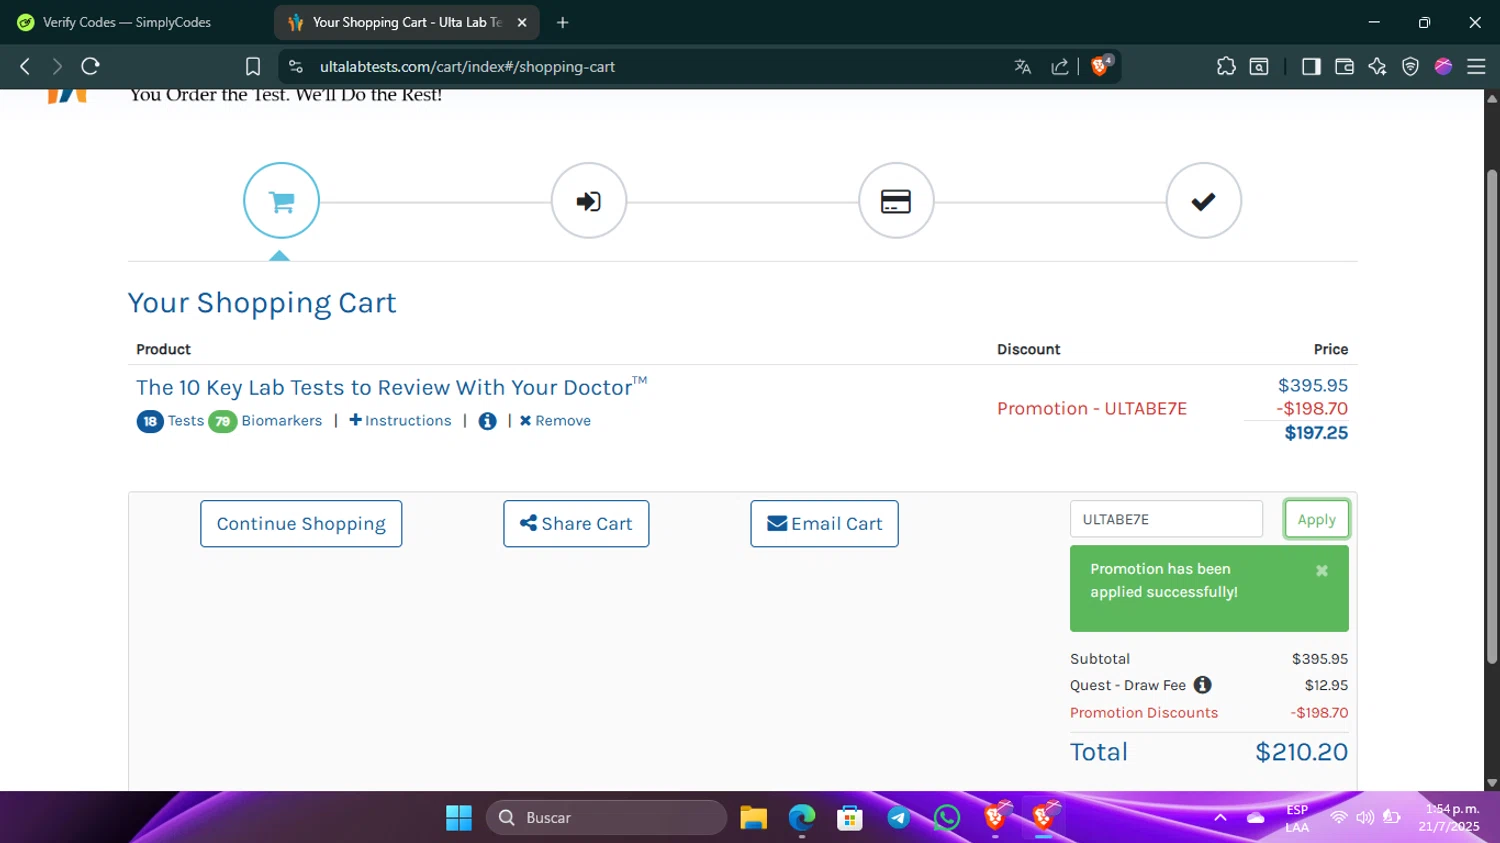Open Microsoft Edge from taskbar
Viewport: 1500px width, 843px height.
(x=802, y=818)
